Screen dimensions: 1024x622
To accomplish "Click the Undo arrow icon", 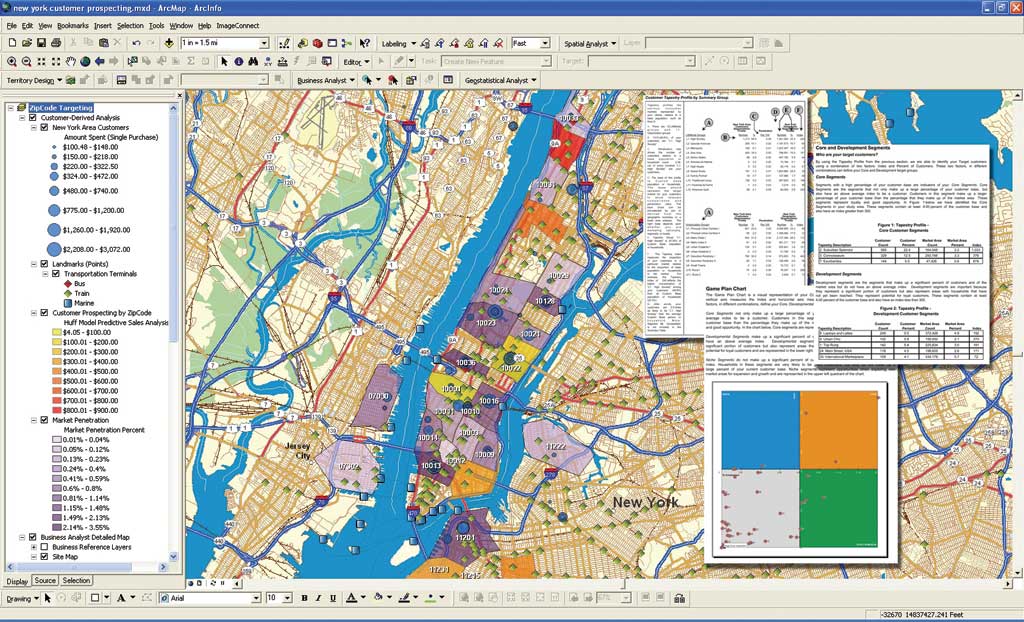I will [x=136, y=43].
